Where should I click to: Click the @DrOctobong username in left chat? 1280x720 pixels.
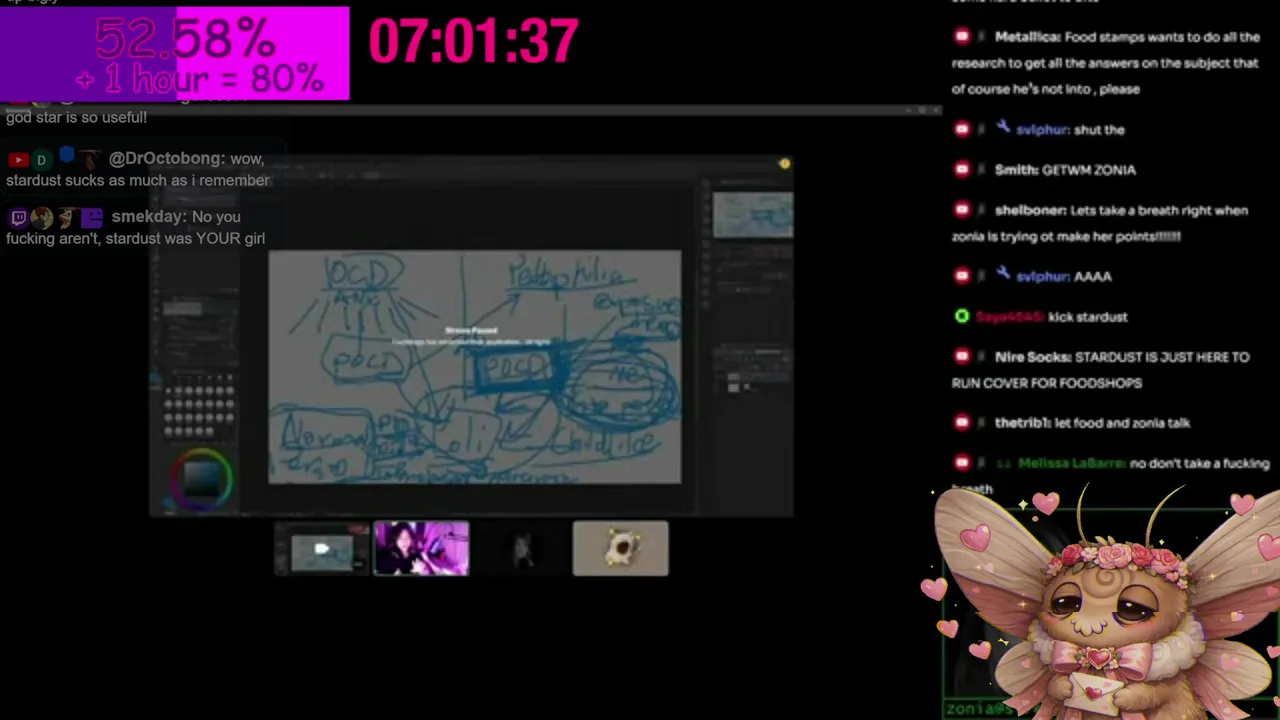click(x=165, y=159)
